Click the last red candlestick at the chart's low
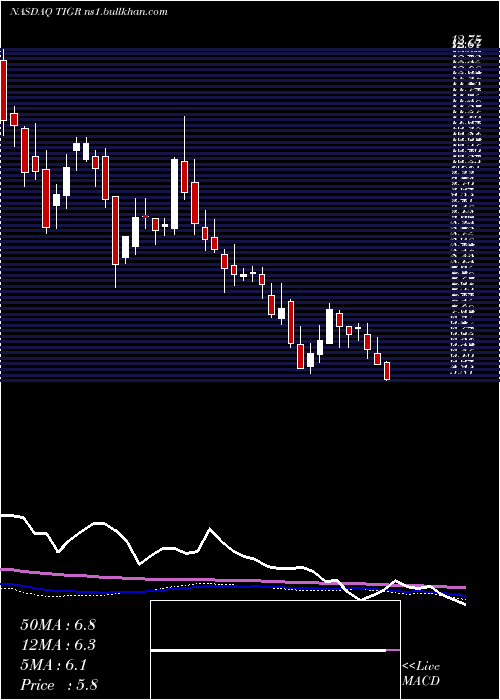 coord(387,371)
